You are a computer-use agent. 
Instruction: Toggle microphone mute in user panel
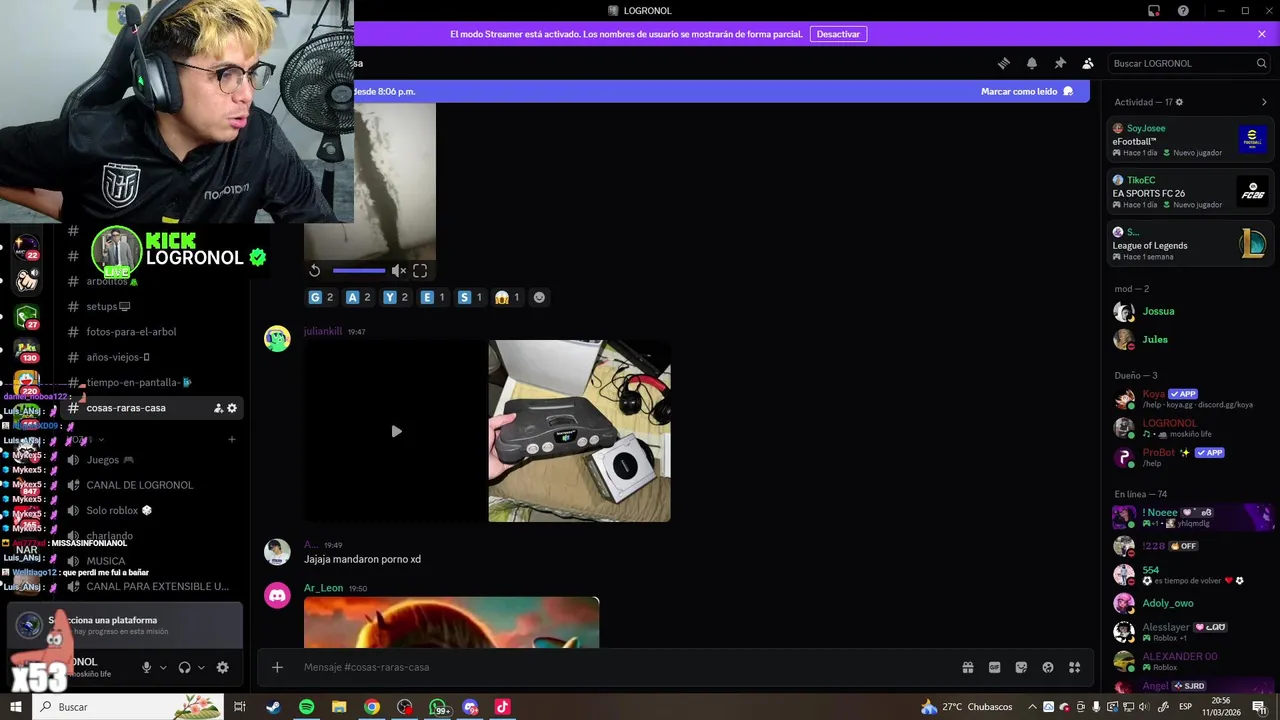click(x=147, y=667)
